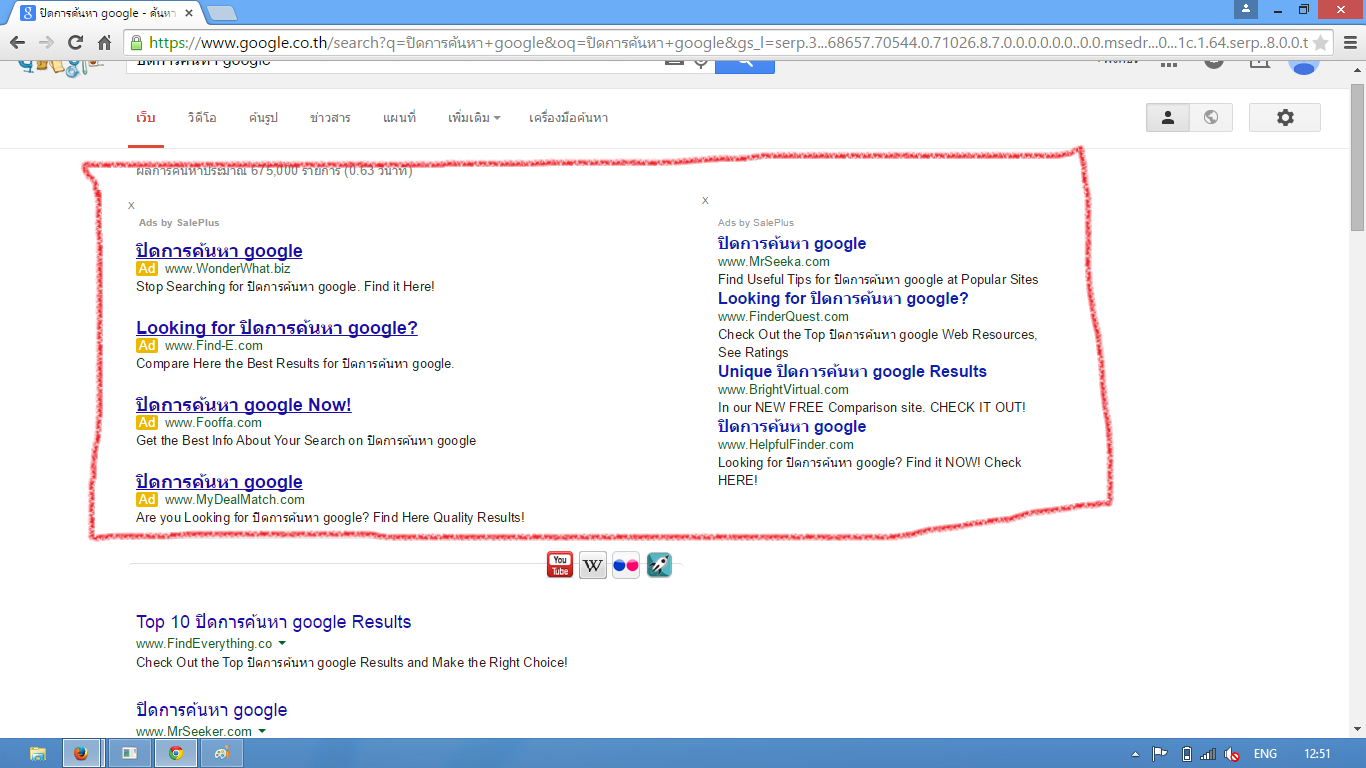Open the taskbar clock showing 12:51
Image resolution: width=1366 pixels, height=768 pixels.
[x=1318, y=754]
